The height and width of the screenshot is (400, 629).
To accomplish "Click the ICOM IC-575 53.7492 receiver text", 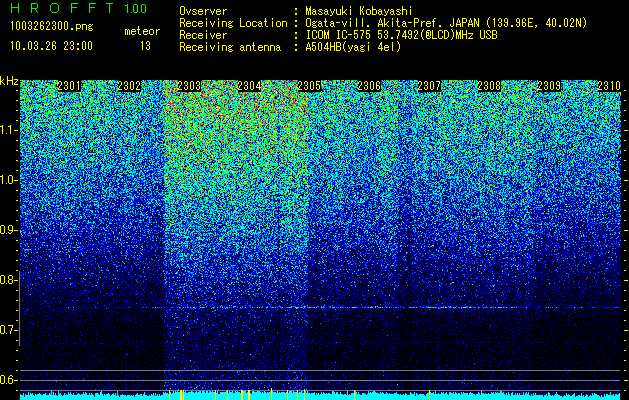I will pos(401,35).
